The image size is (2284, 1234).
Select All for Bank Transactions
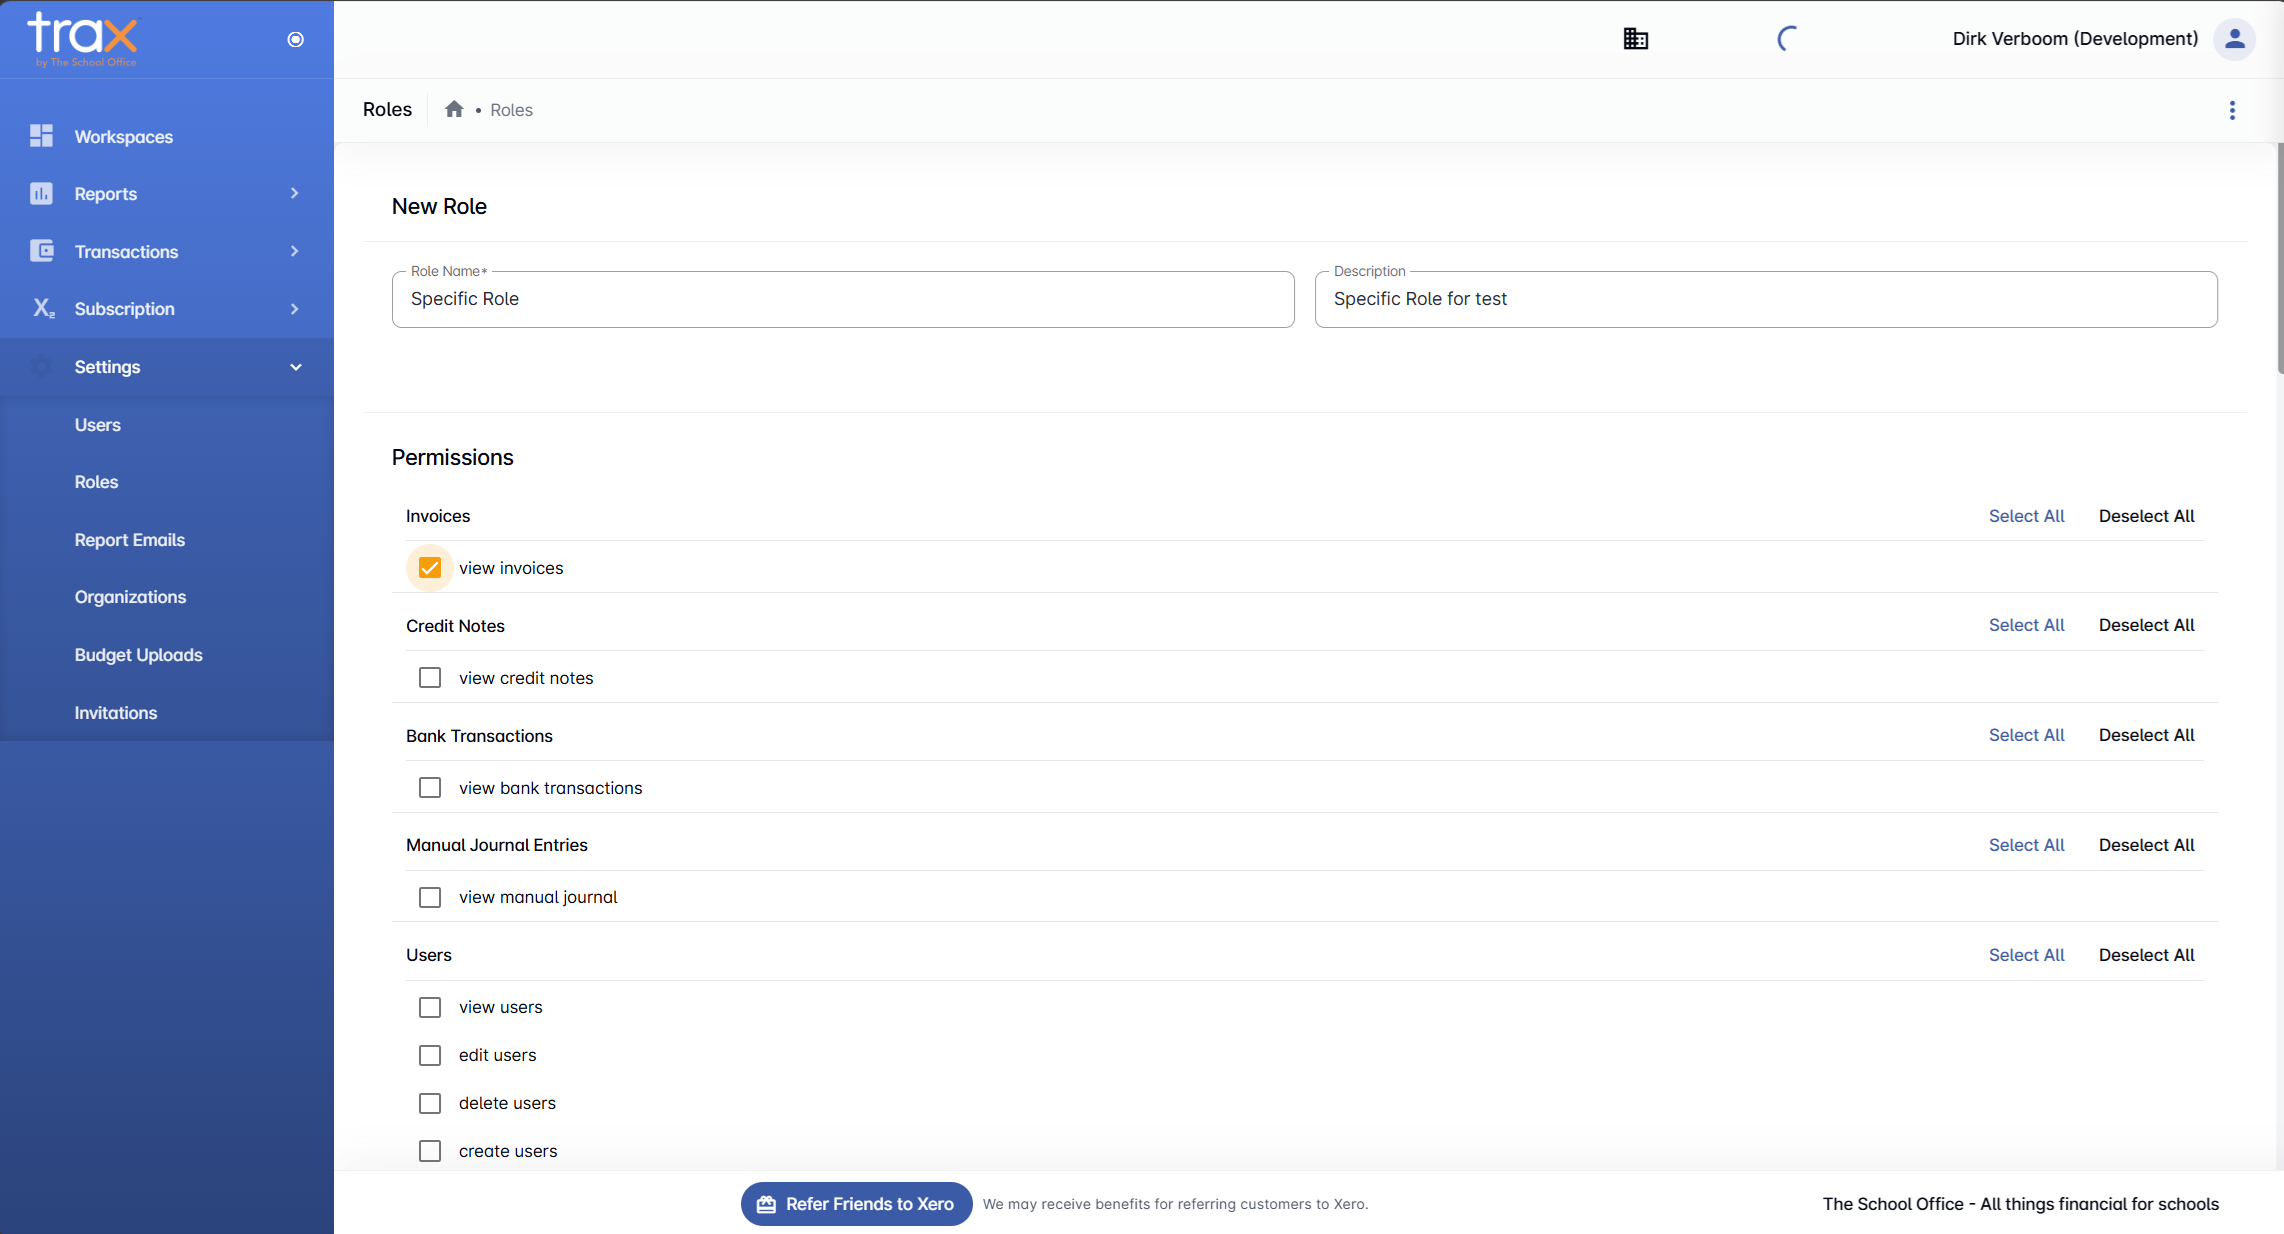pyautogui.click(x=2026, y=735)
